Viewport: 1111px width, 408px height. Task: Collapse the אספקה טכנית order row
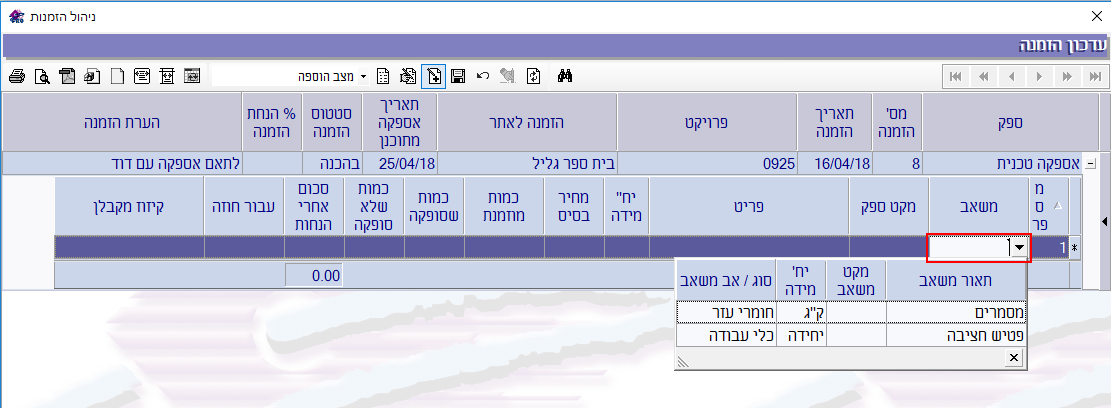(1090, 163)
